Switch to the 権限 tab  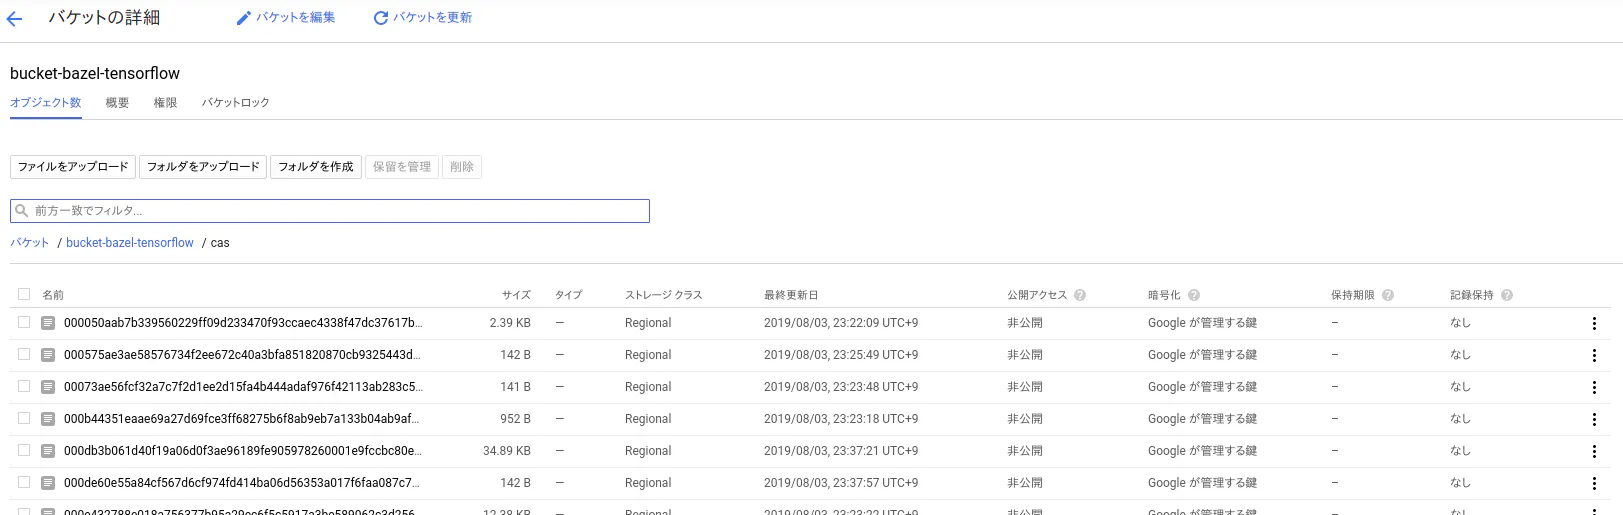[166, 103]
